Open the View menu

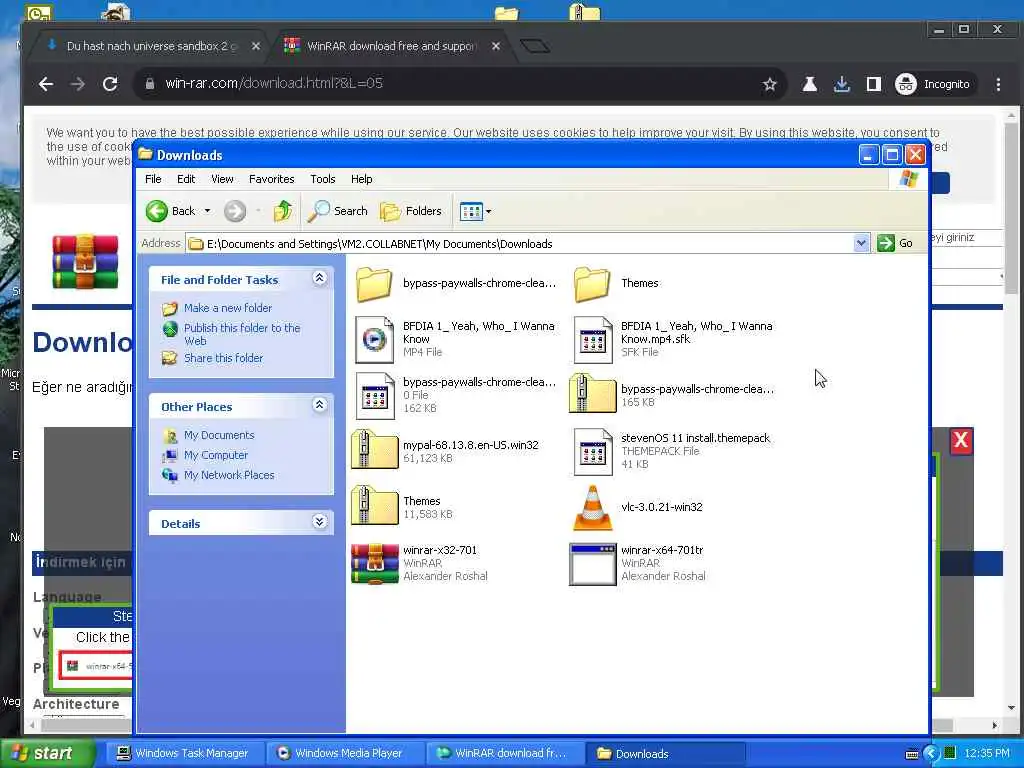pyautogui.click(x=222, y=179)
